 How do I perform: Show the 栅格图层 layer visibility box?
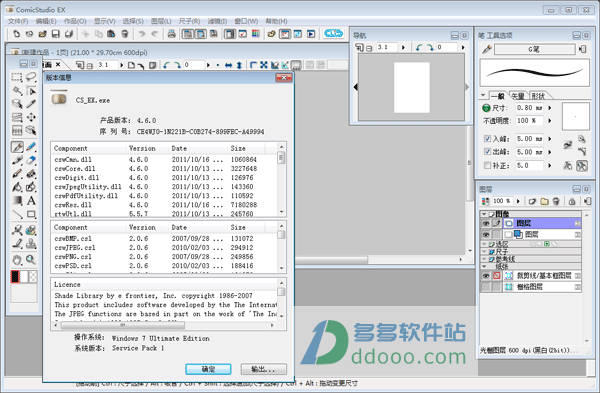point(486,287)
